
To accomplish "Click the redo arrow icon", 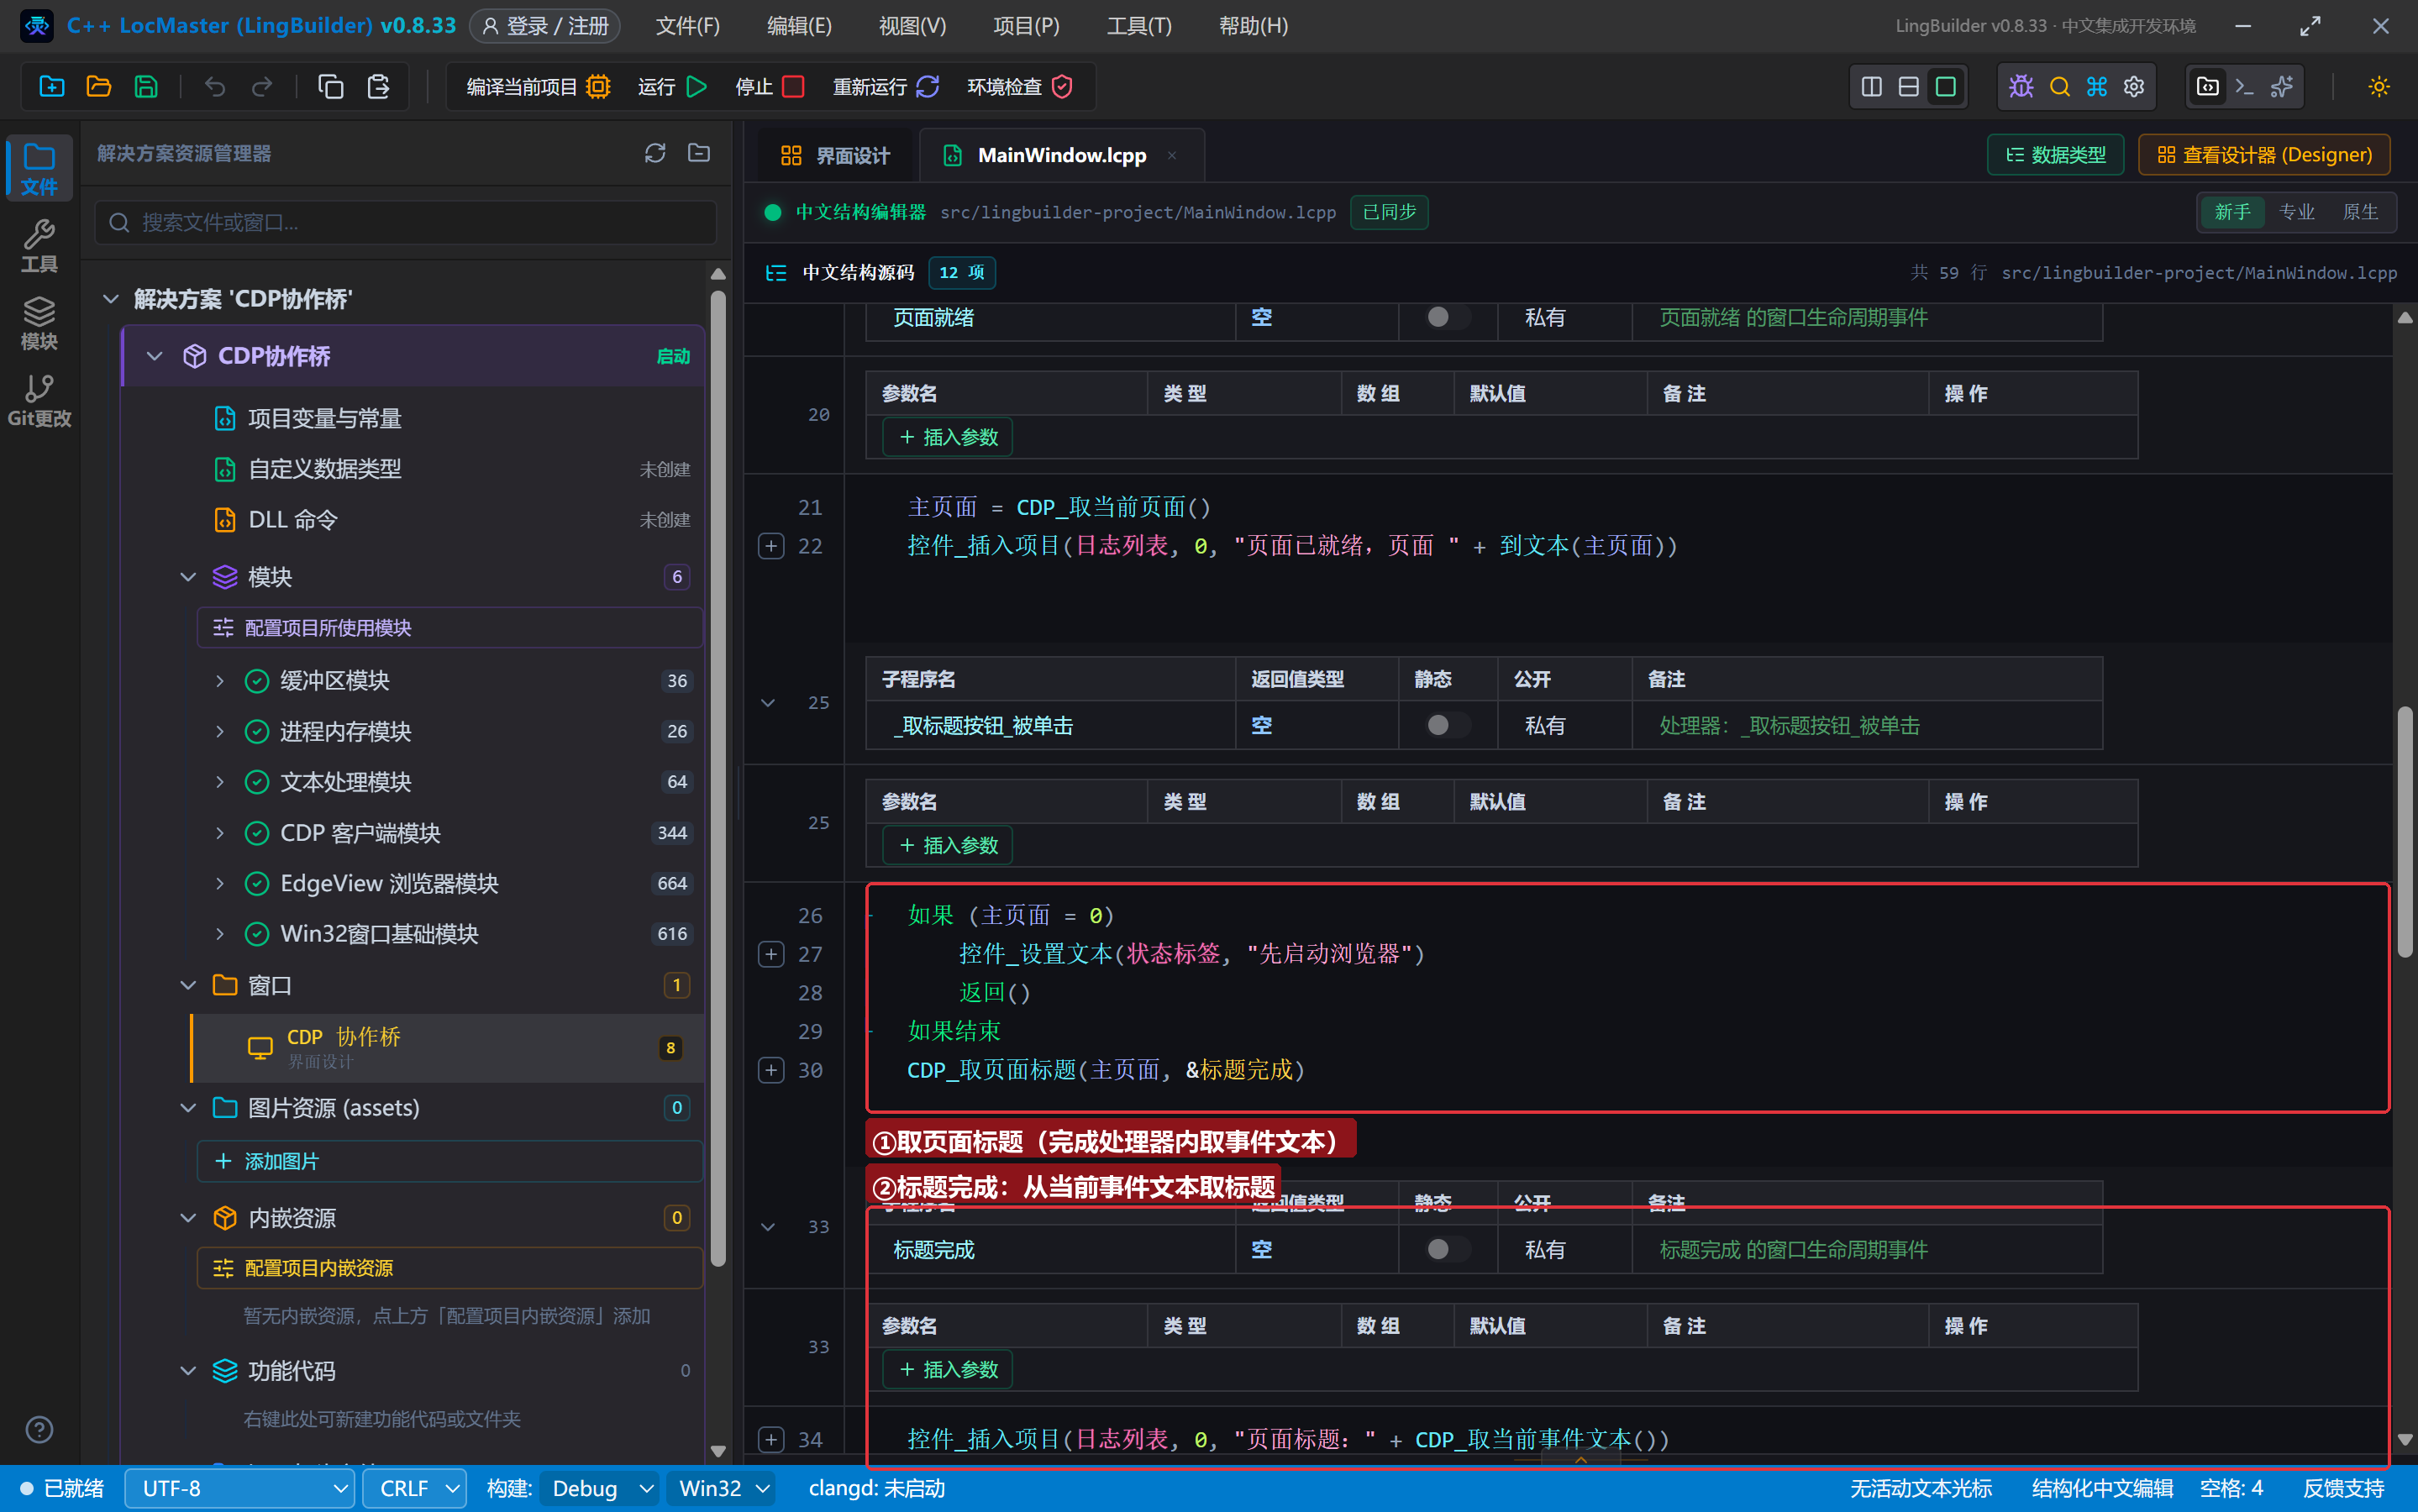I will pos(262,87).
